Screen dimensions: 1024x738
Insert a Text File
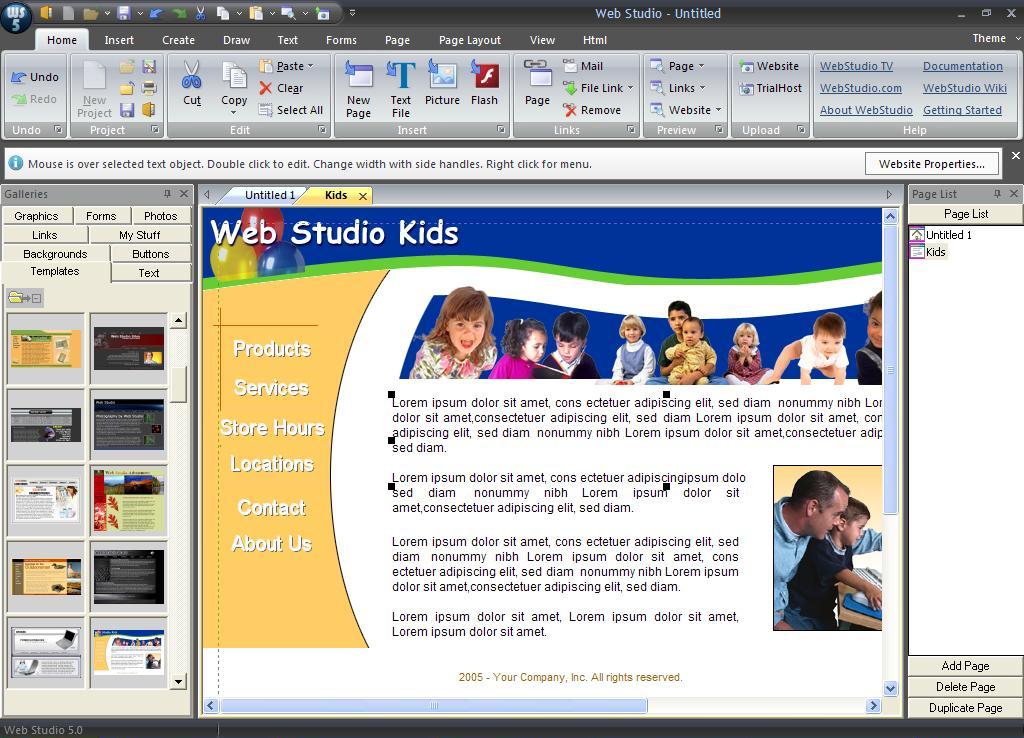pos(400,85)
